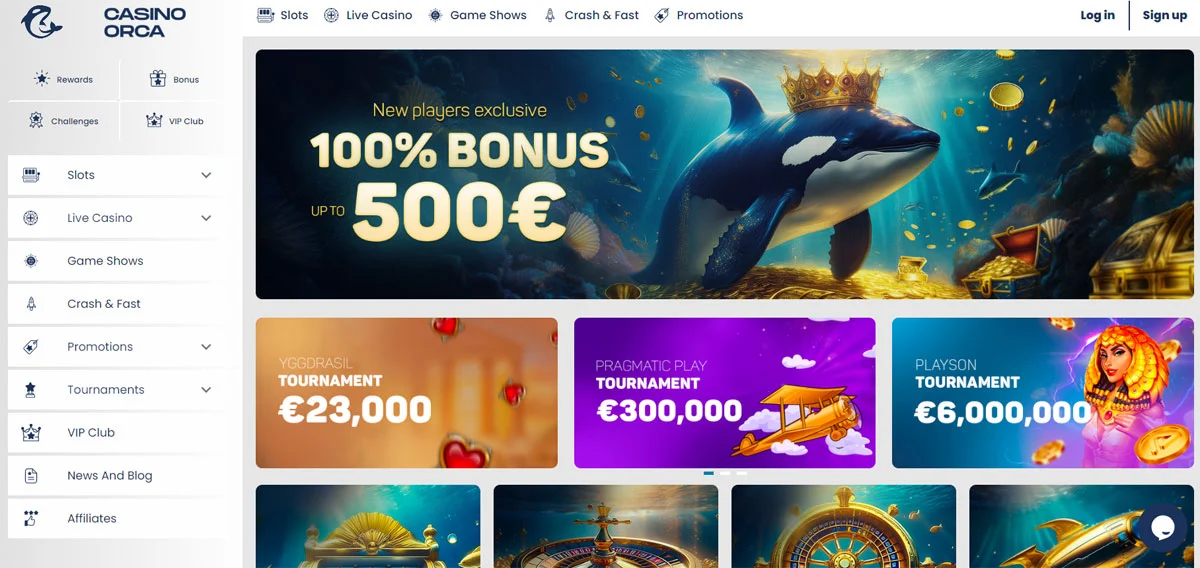Click the Log in link
Screen dimensions: 1200x568
[1097, 15]
